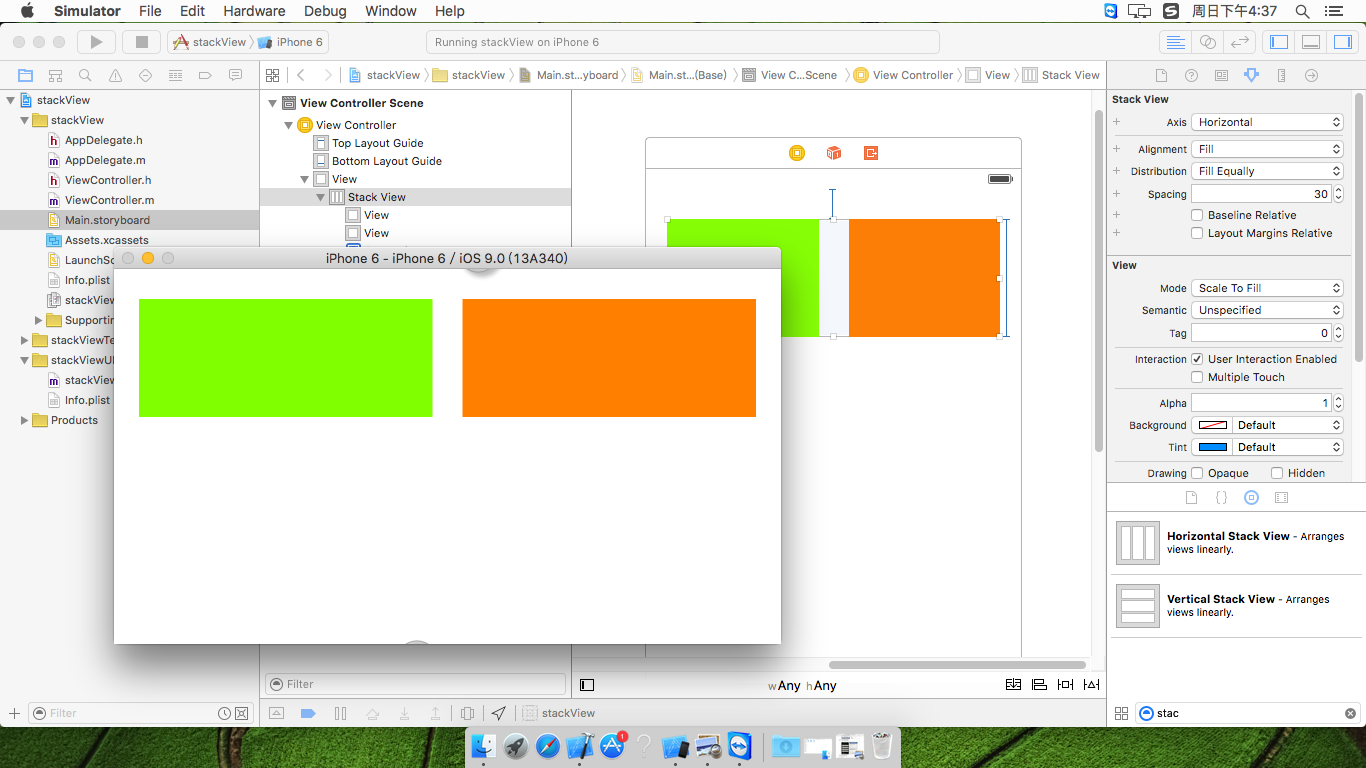1366x768 pixels.
Task: Show the Connections inspector
Action: click(1311, 75)
